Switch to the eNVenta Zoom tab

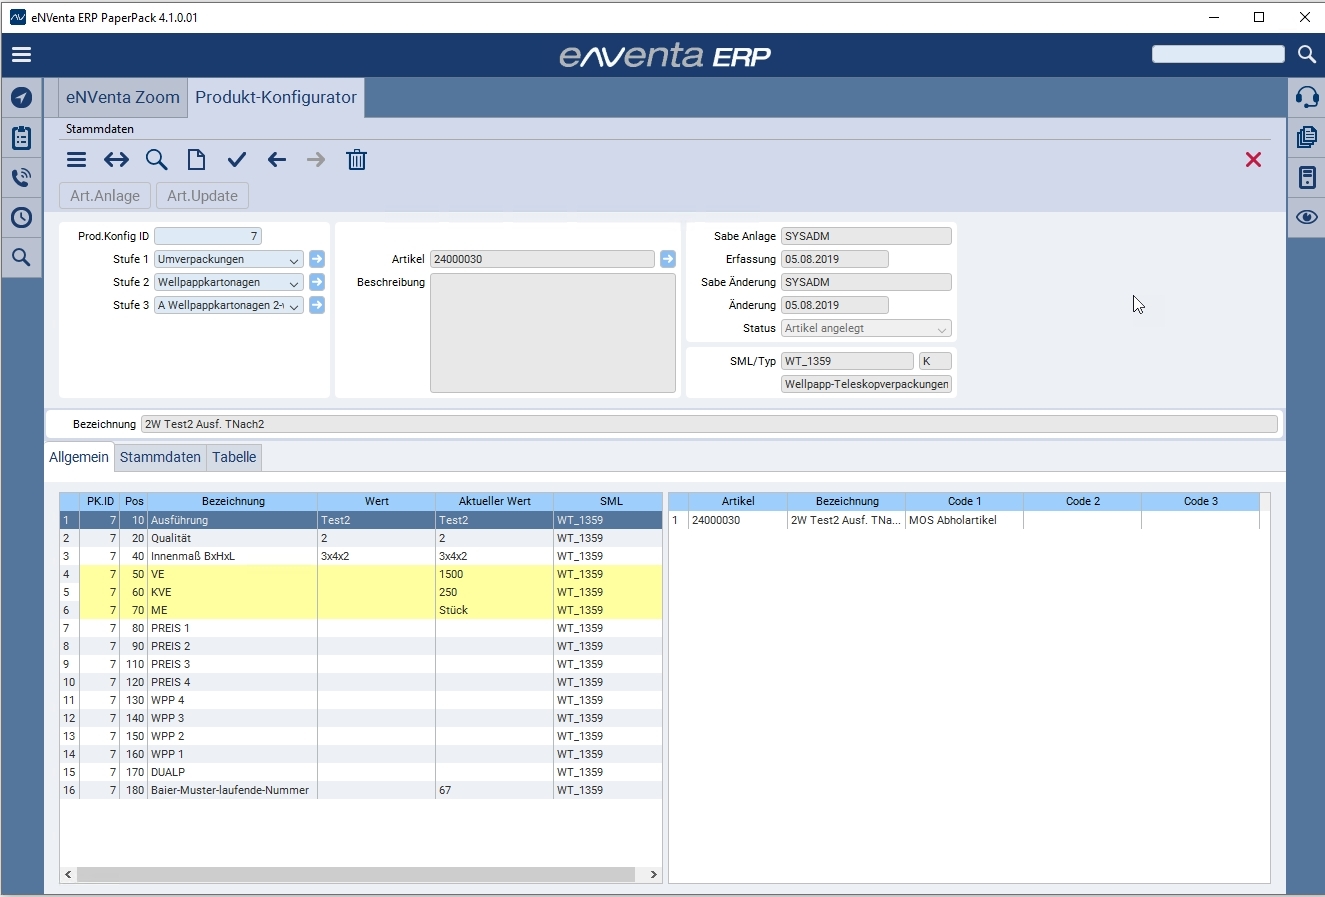123,97
